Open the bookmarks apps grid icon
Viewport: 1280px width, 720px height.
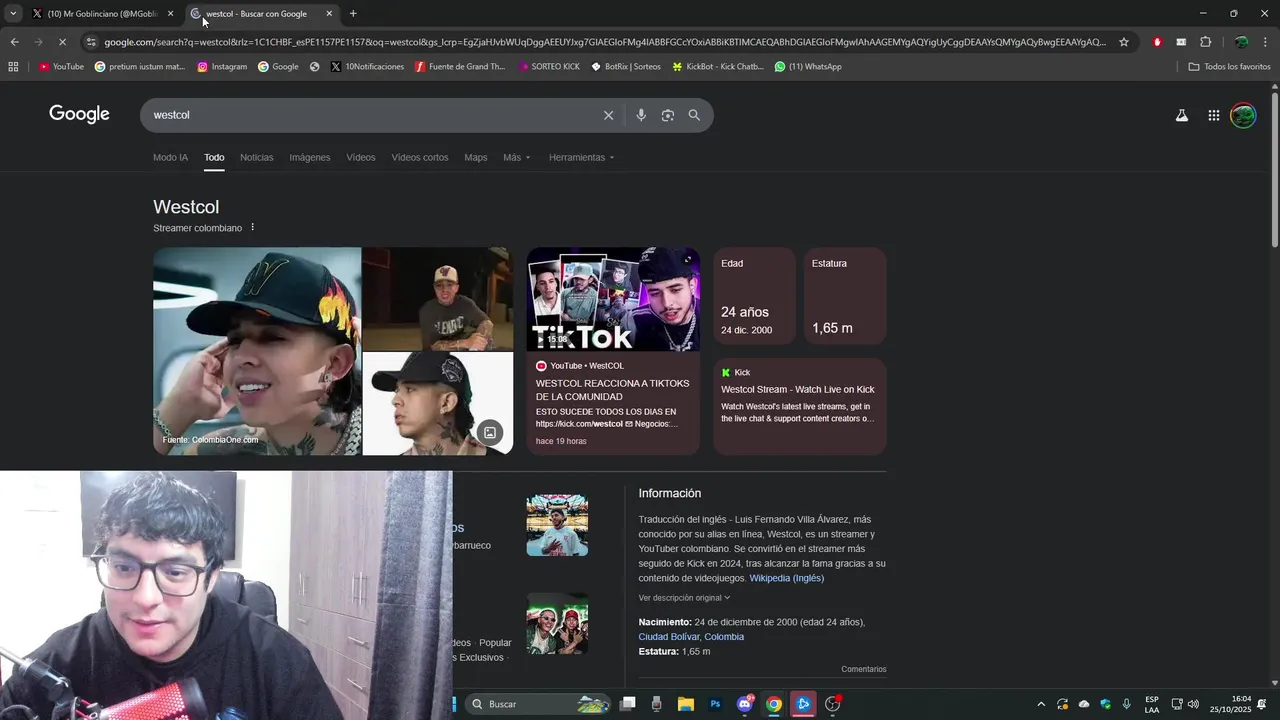(x=13, y=67)
